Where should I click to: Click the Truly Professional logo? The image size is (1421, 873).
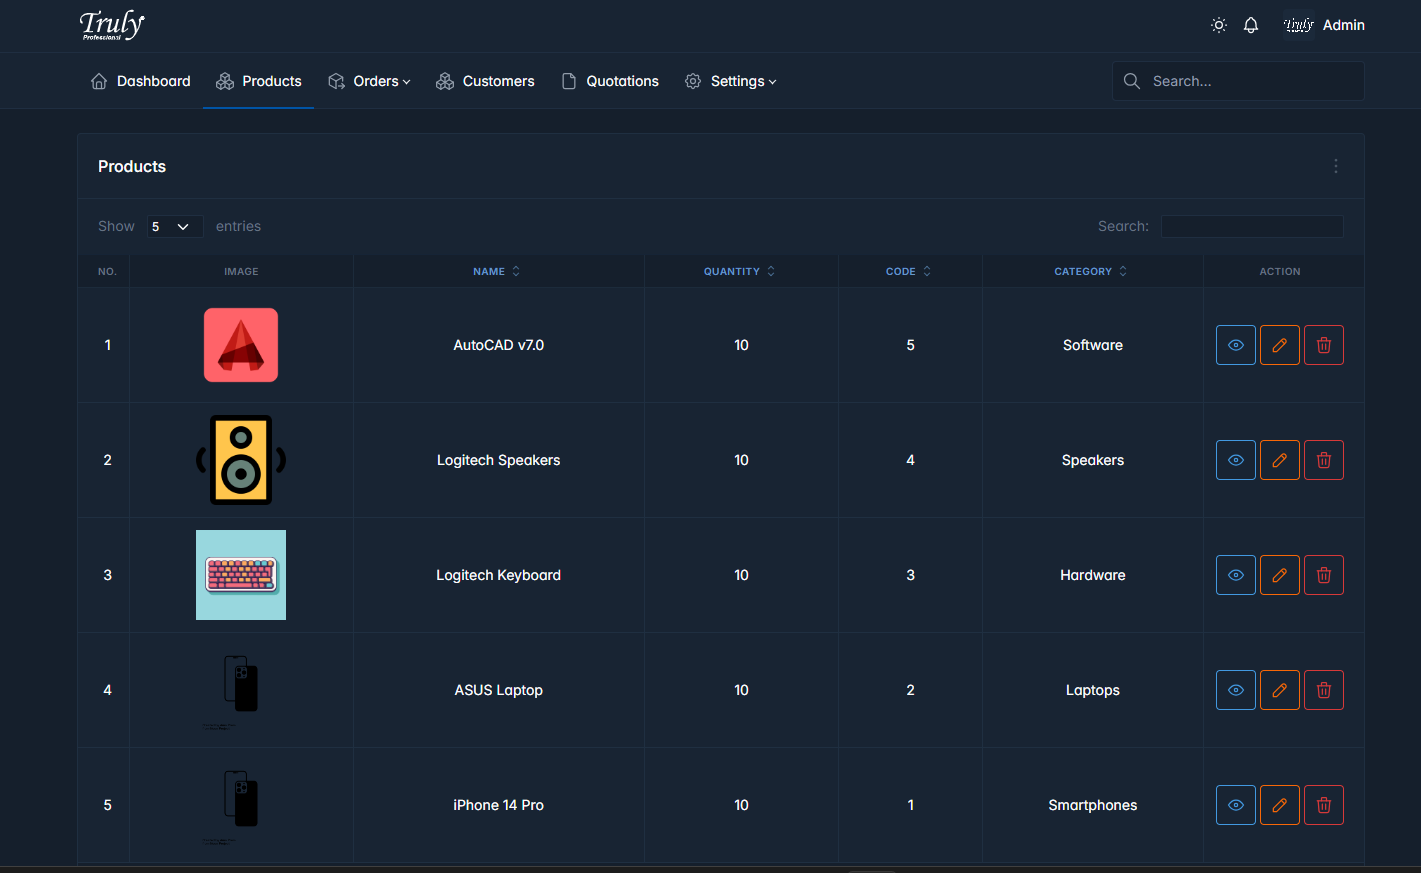click(112, 25)
